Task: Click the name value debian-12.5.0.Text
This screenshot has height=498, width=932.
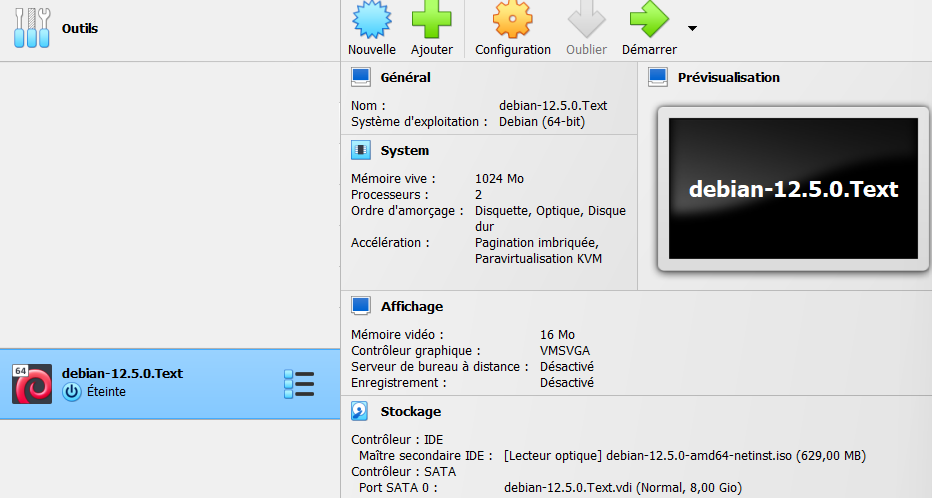Action: point(553,106)
